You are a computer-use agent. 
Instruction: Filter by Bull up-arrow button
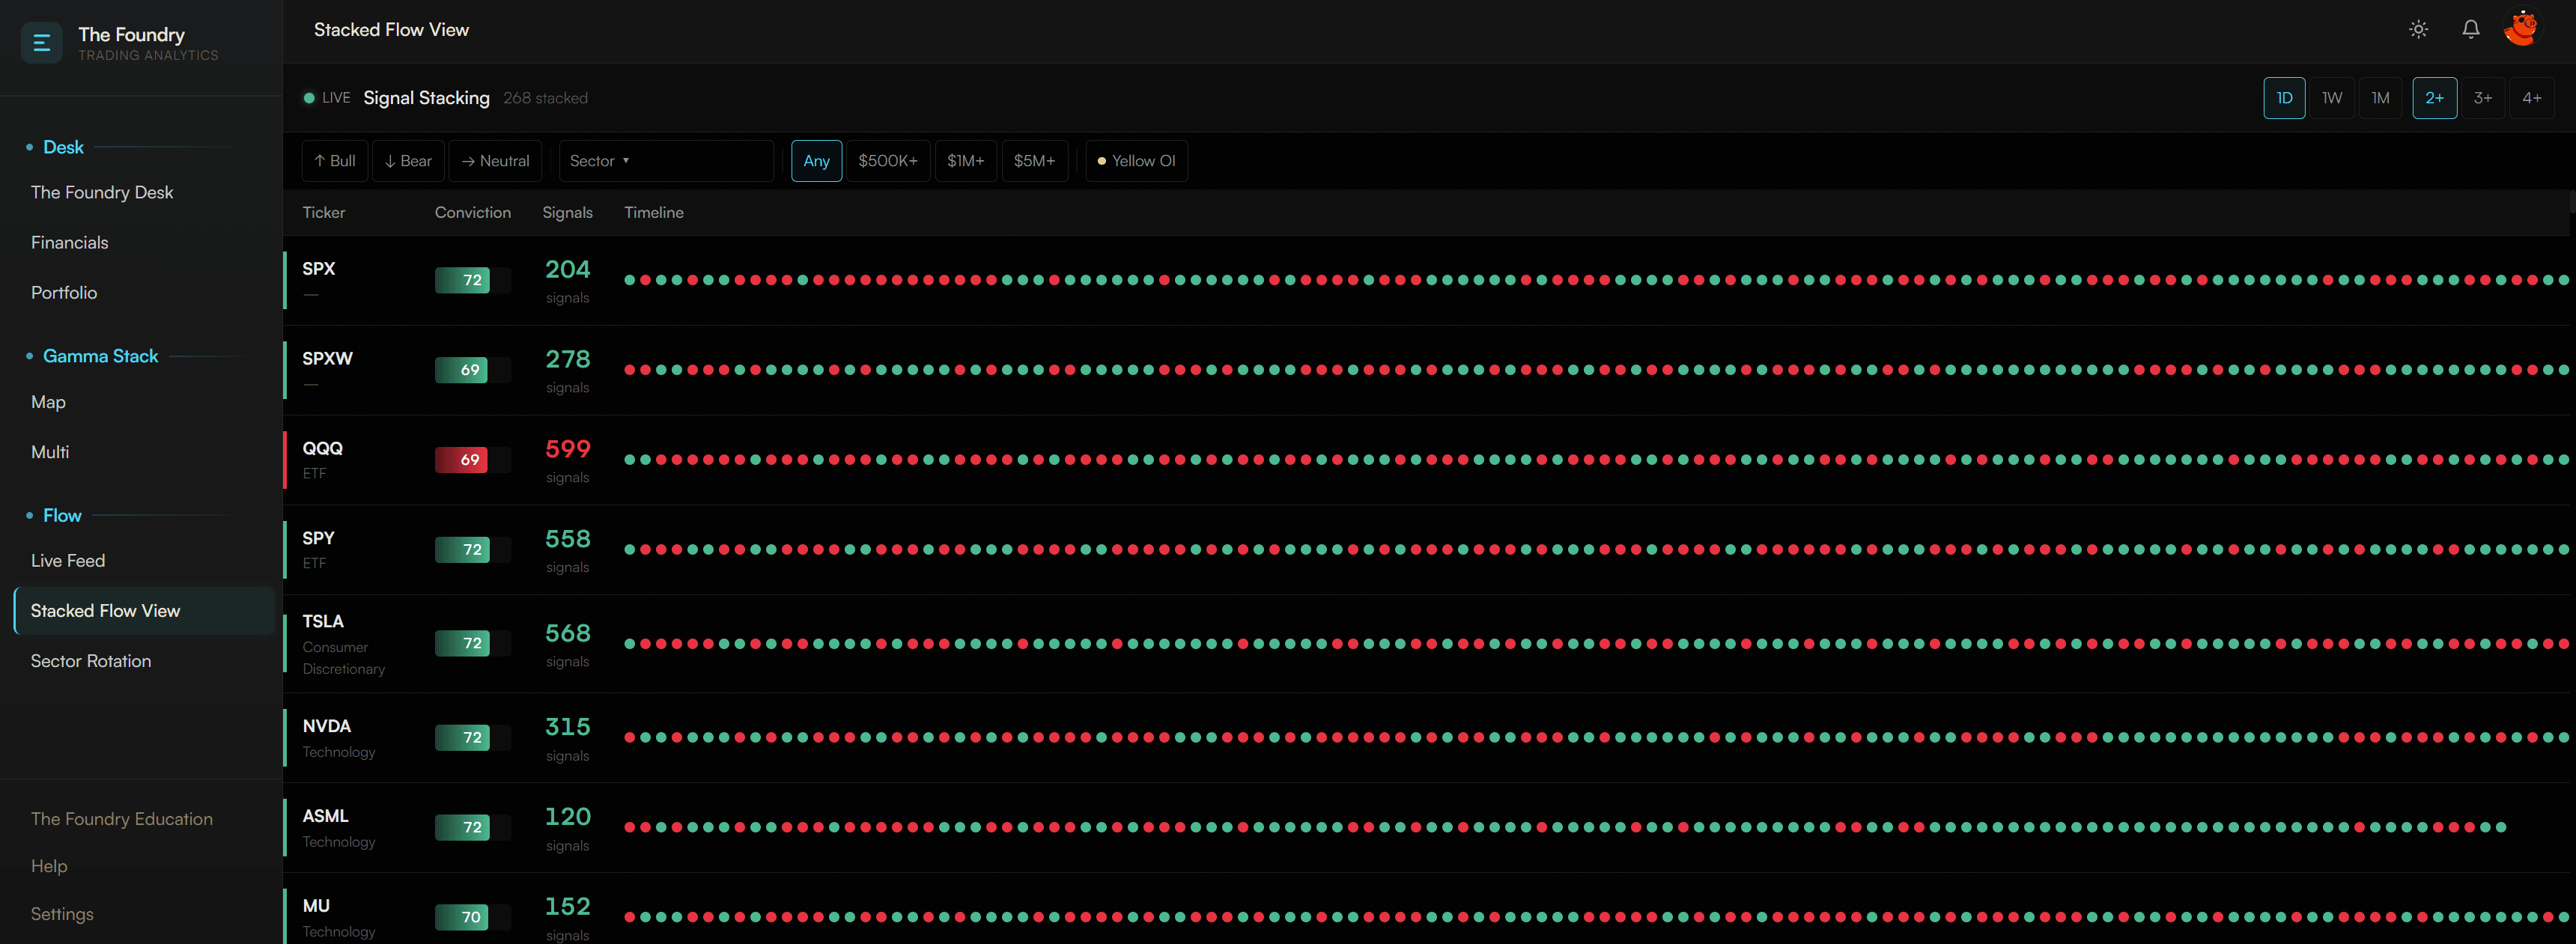pyautogui.click(x=335, y=161)
